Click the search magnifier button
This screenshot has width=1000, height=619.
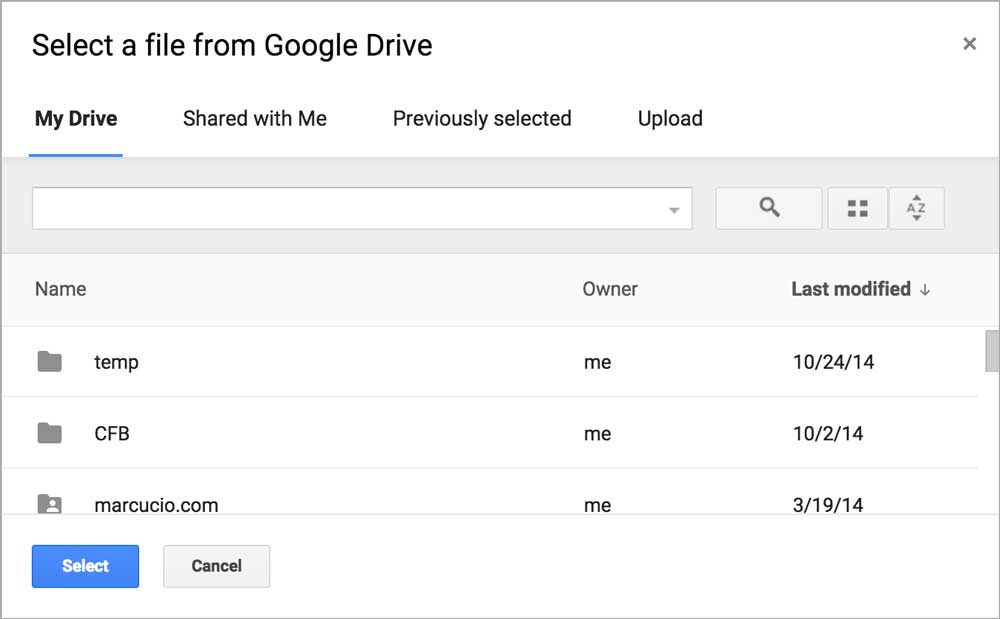click(x=768, y=208)
